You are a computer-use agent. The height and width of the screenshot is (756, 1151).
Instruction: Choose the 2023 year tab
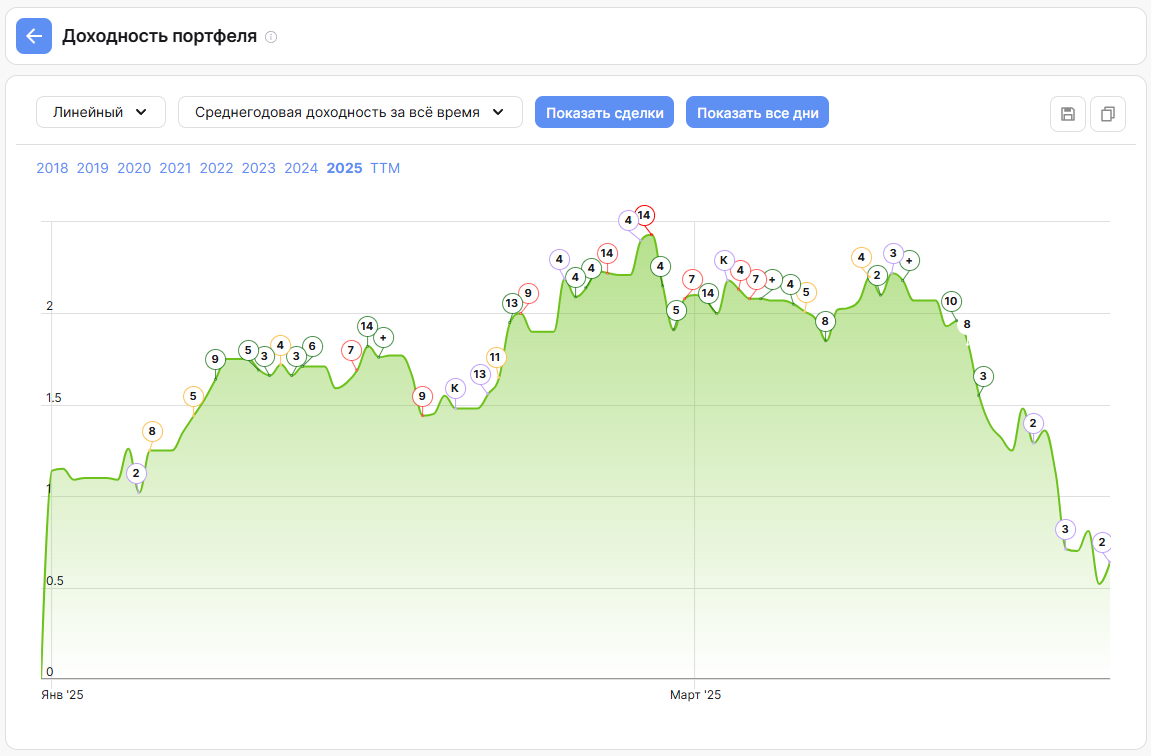pyautogui.click(x=258, y=168)
